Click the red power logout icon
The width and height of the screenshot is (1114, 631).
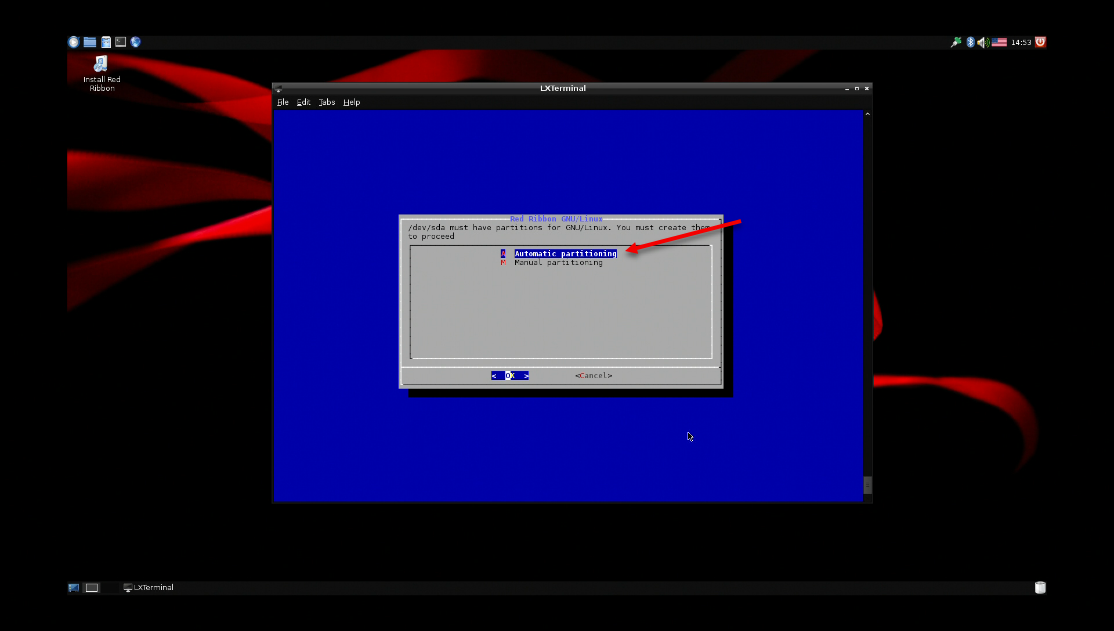click(1040, 42)
